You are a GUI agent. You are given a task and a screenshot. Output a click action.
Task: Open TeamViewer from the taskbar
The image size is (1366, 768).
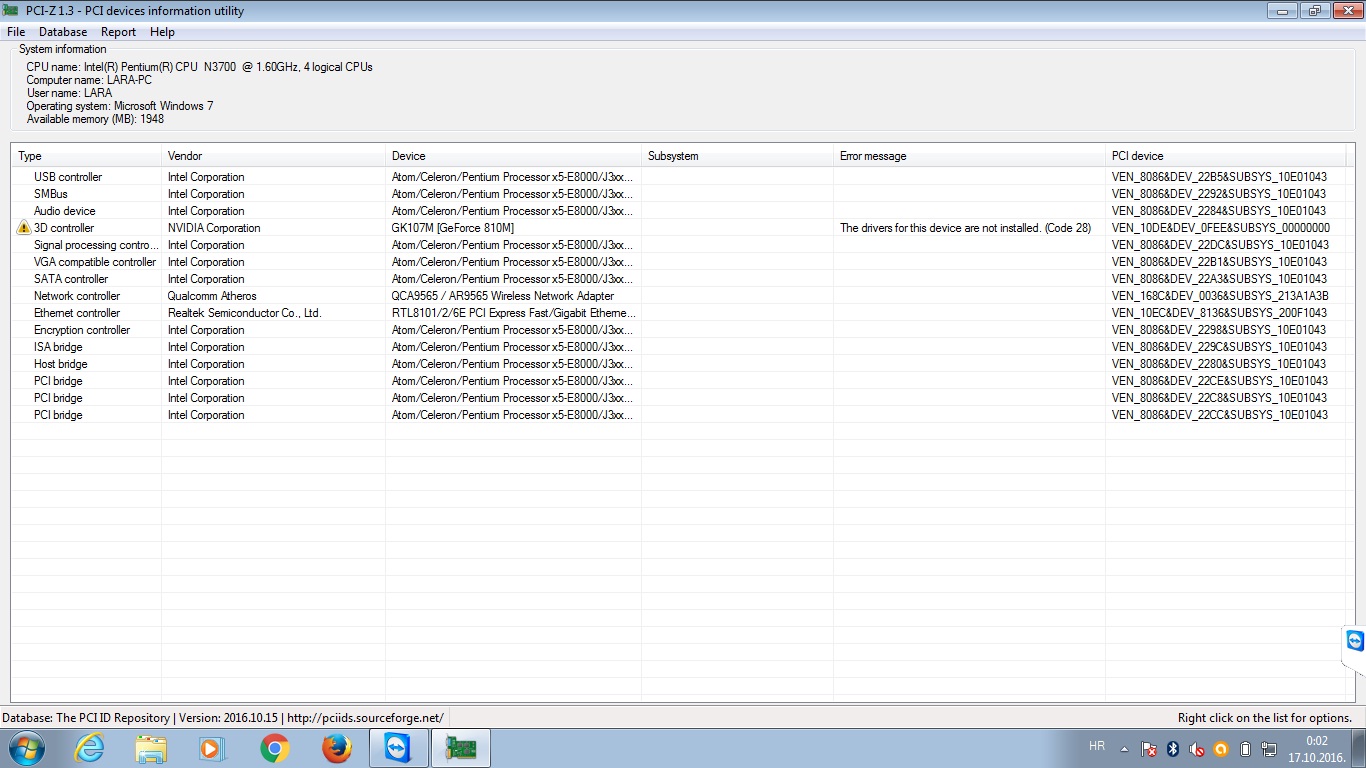coord(398,748)
